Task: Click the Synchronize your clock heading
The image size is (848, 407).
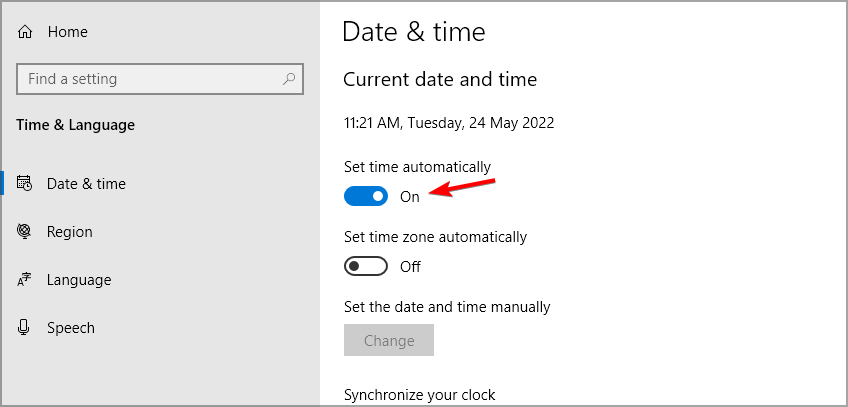Action: (x=419, y=395)
